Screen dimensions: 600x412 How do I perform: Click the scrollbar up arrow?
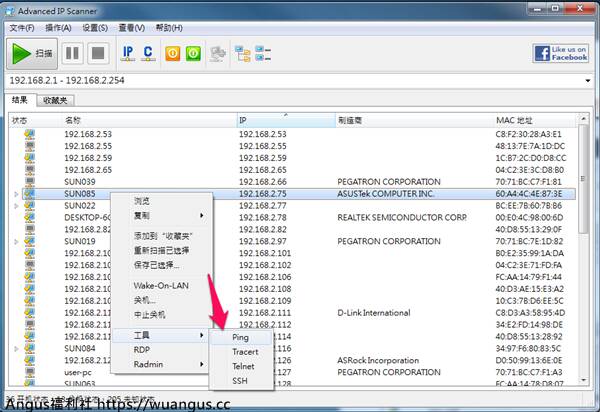tap(583, 119)
